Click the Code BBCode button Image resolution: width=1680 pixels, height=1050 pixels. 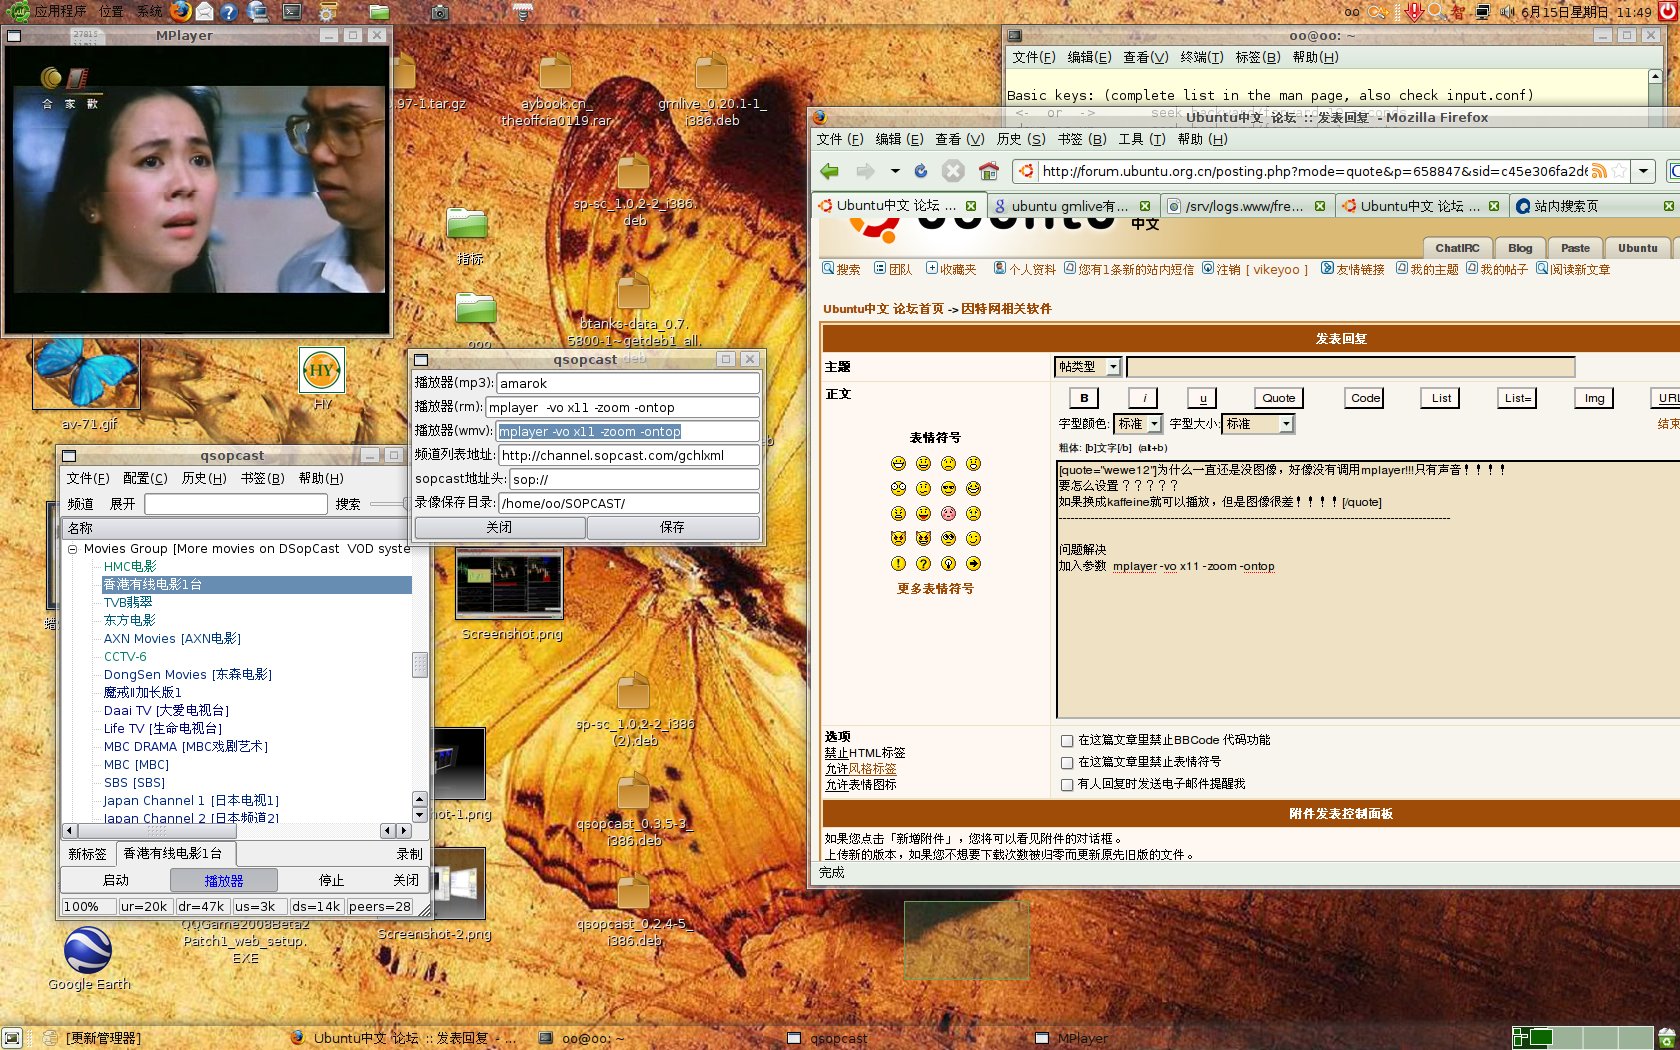(x=1365, y=398)
